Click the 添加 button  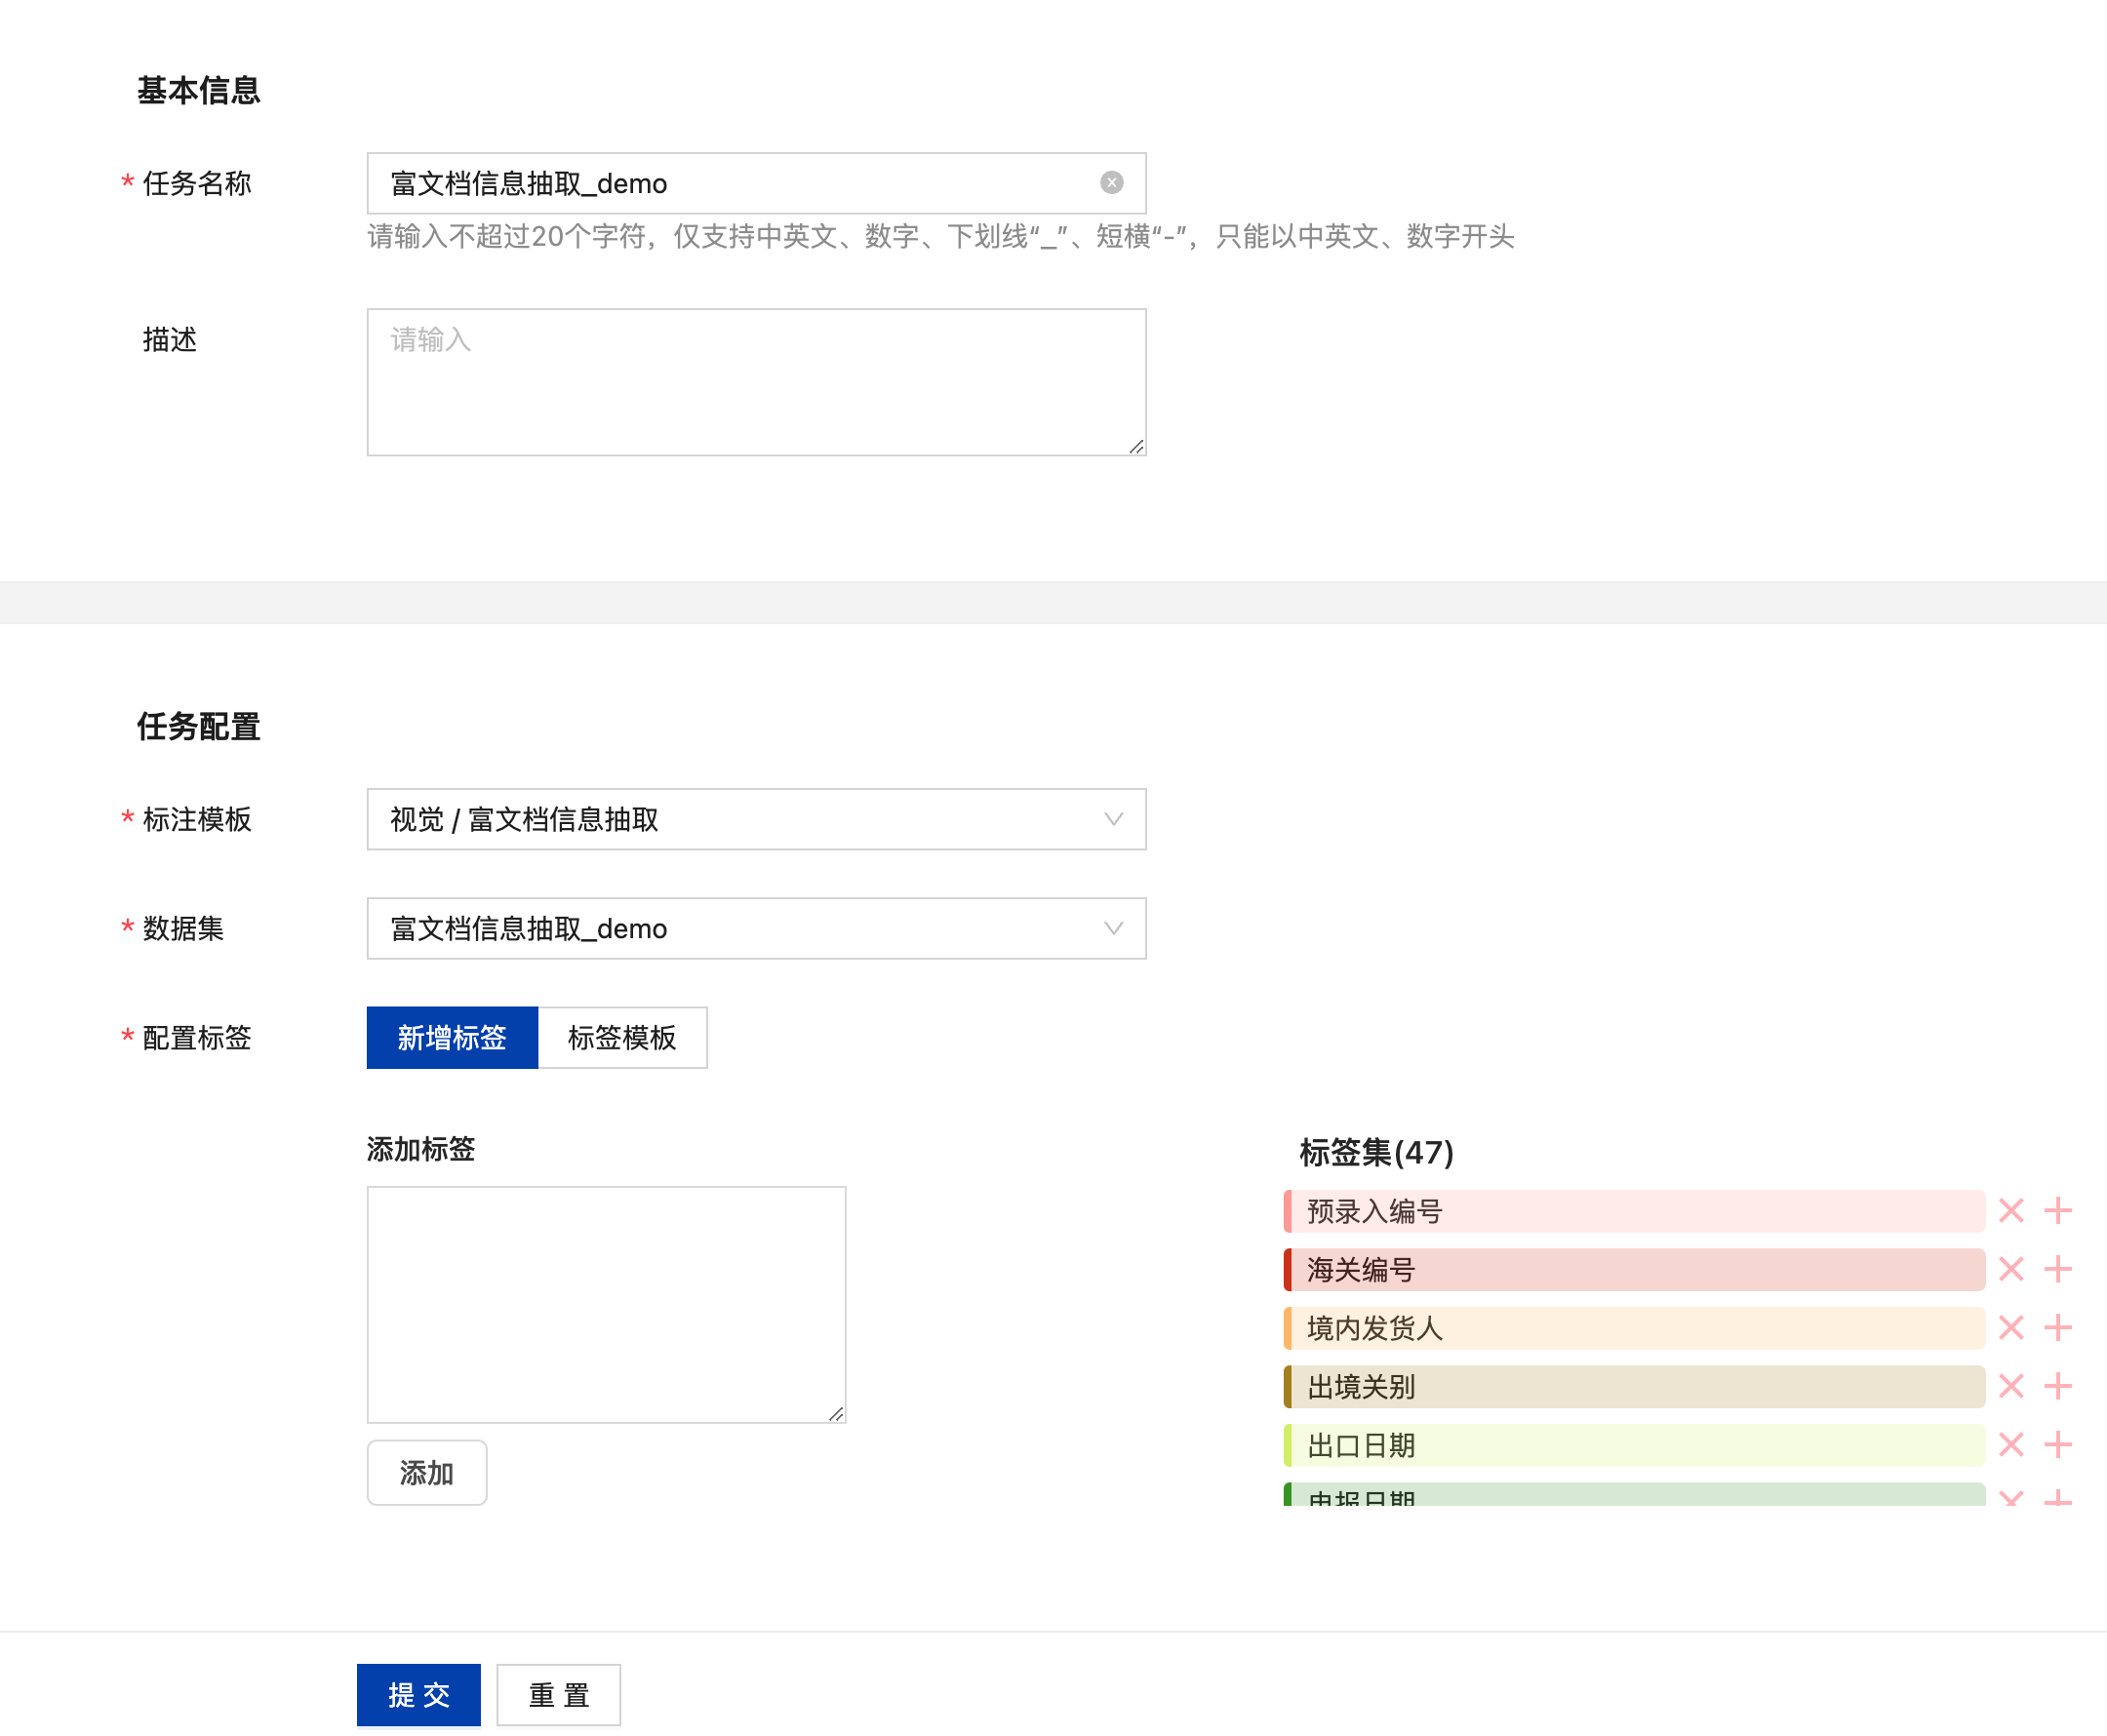click(x=427, y=1473)
